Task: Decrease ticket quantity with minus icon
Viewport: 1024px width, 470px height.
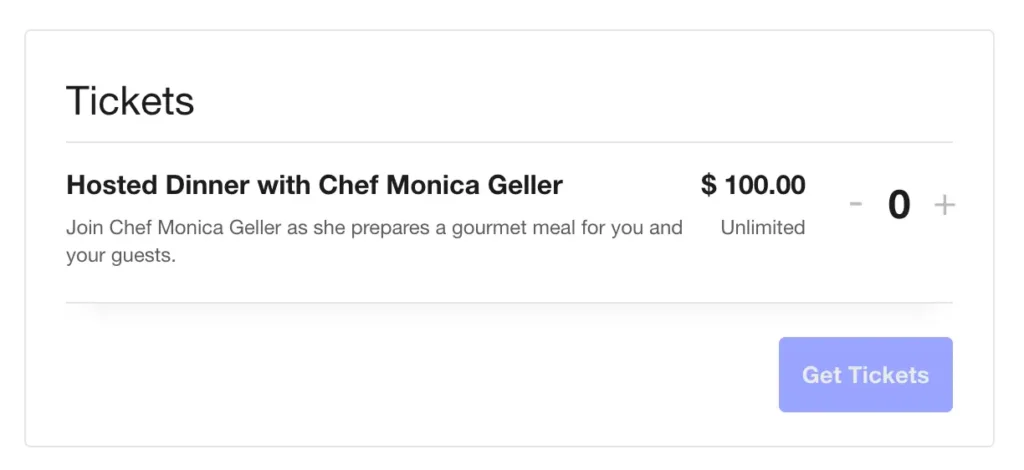Action: pos(855,205)
